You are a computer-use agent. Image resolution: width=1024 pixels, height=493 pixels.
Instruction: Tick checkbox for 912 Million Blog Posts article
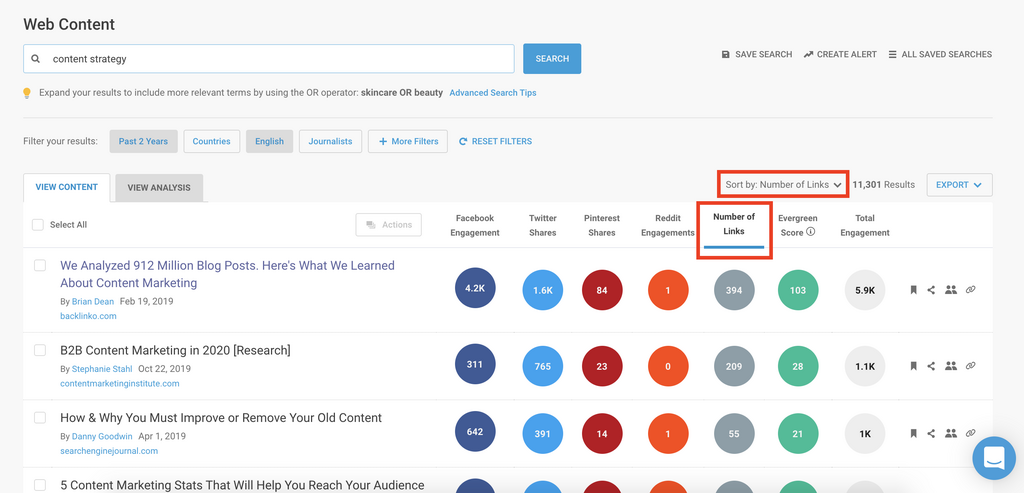[x=40, y=266]
